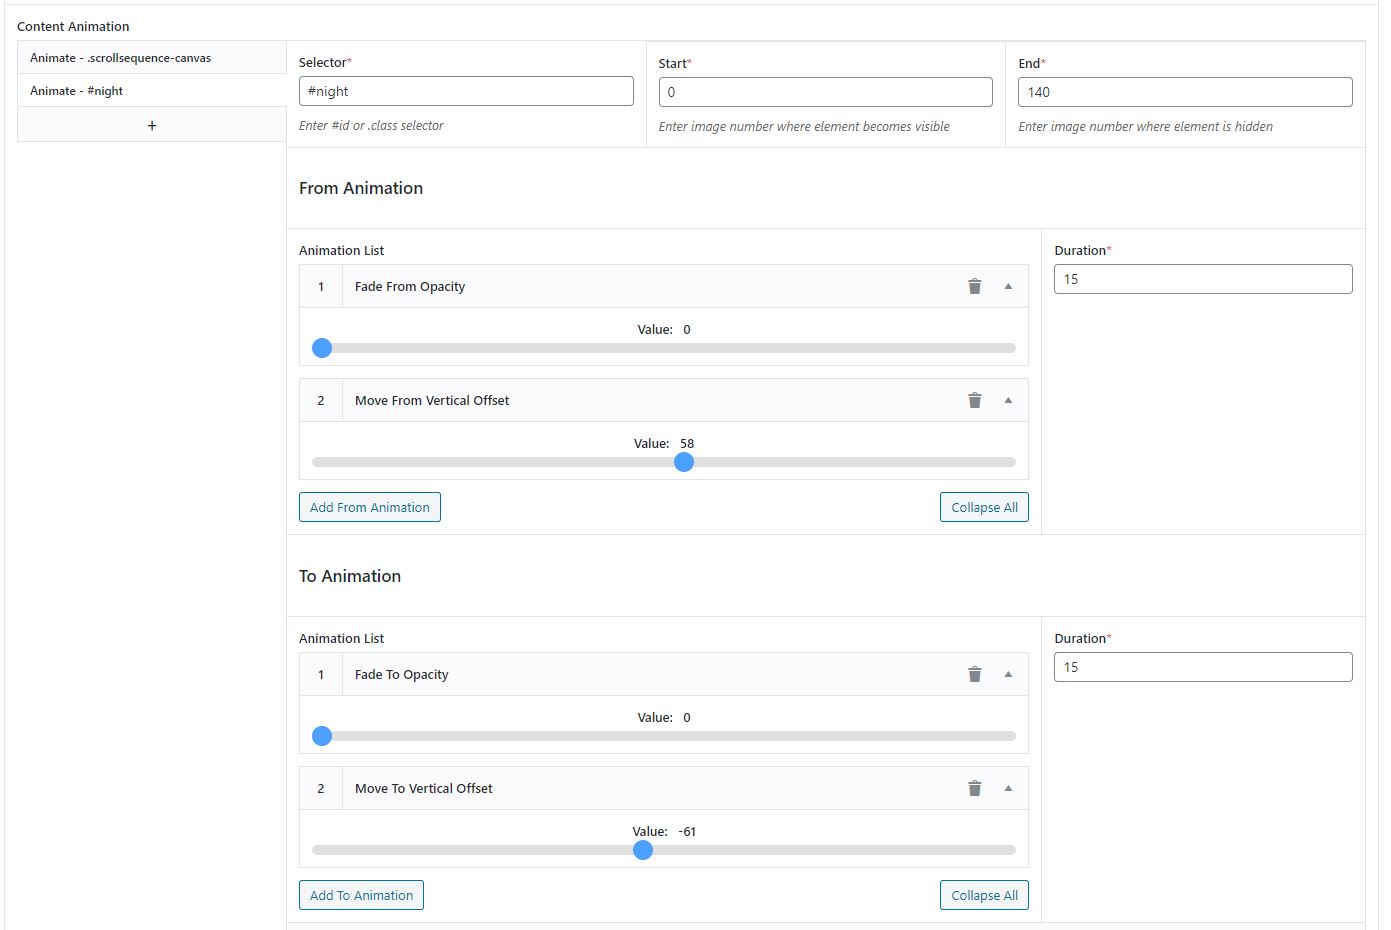The width and height of the screenshot is (1391, 930).
Task: Collapse the Move From Vertical Offset panel
Action: click(1008, 401)
